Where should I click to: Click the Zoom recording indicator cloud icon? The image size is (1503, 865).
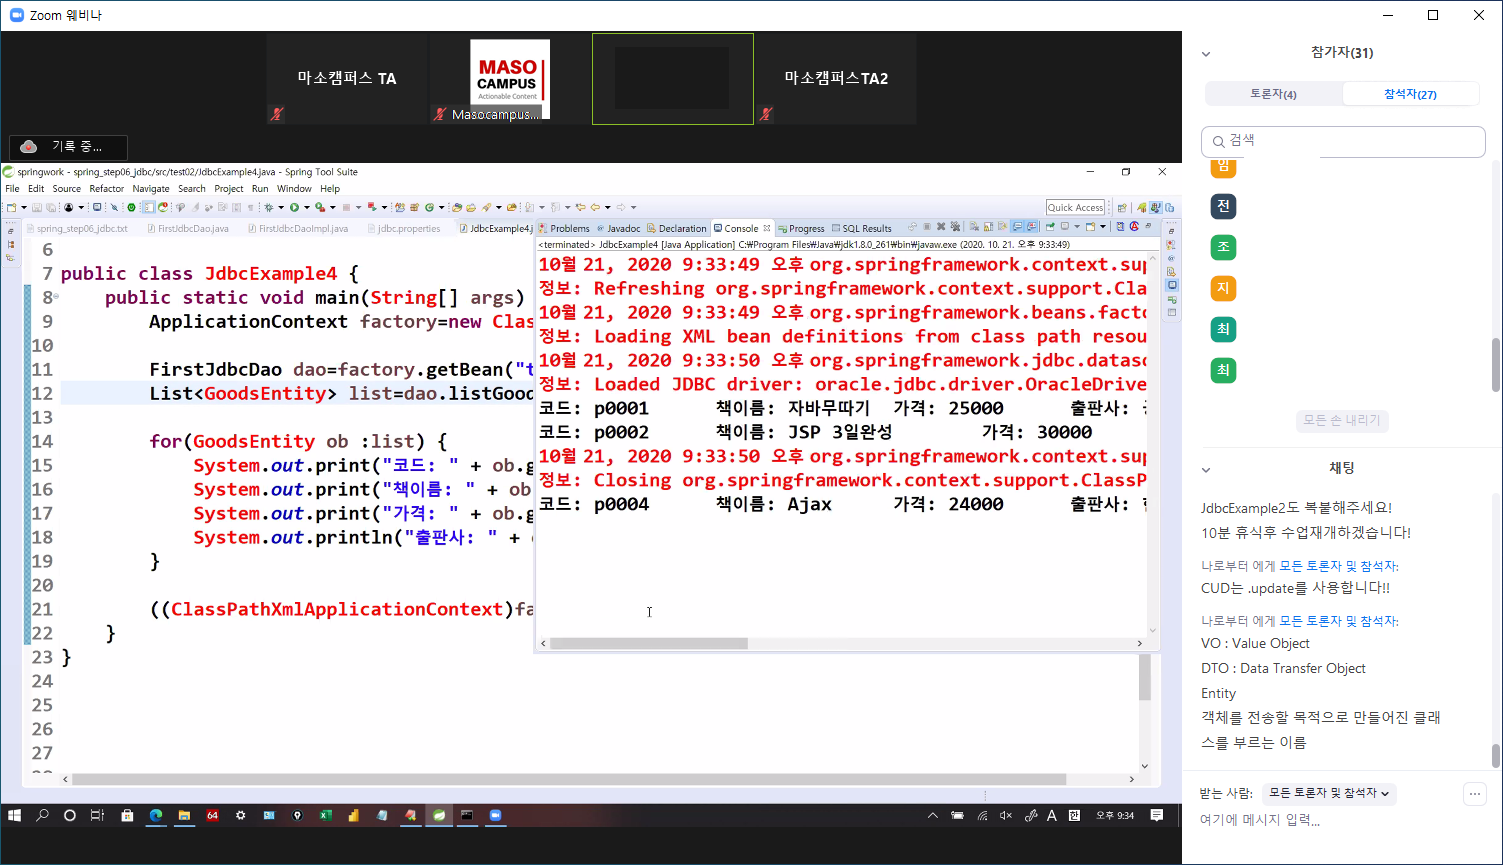pyautogui.click(x=29, y=147)
